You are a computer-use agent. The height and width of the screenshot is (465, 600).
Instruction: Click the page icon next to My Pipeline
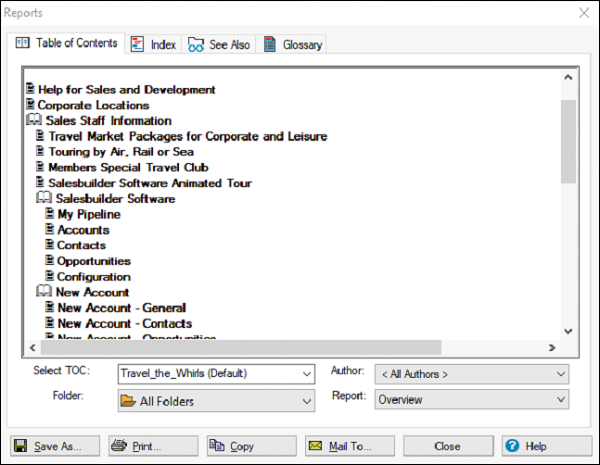click(49, 215)
